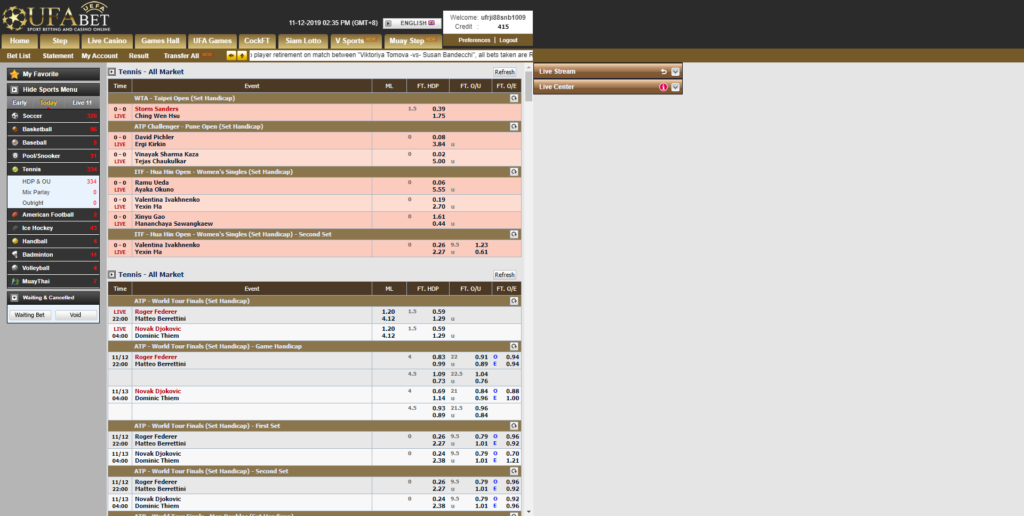Click Transfer All link
Image resolution: width=1024 pixels, height=516 pixels.
182,56
